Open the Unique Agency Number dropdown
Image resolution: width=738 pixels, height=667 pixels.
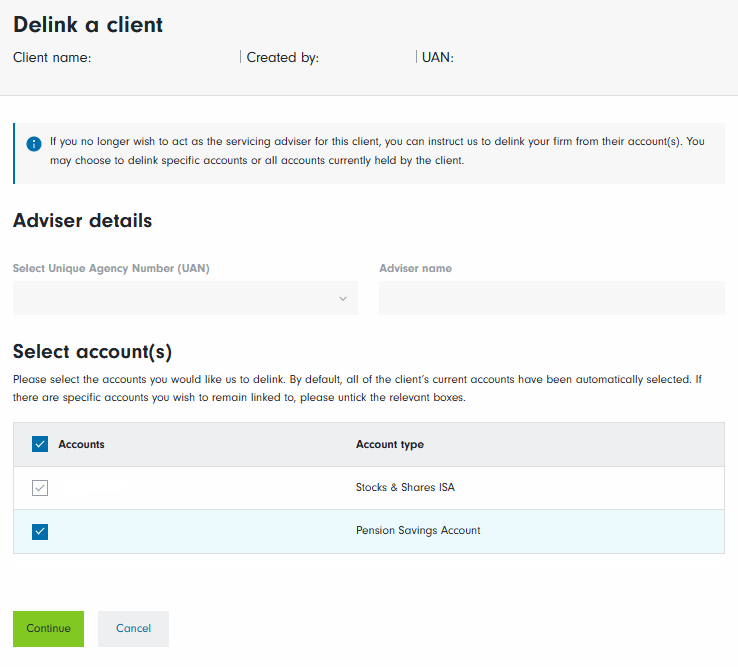(x=185, y=298)
